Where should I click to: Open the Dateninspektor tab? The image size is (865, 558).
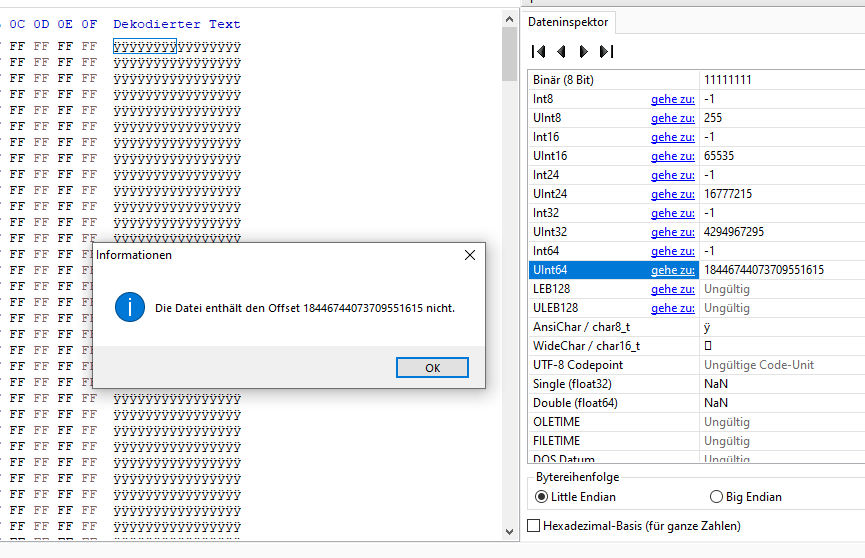[x=568, y=22]
